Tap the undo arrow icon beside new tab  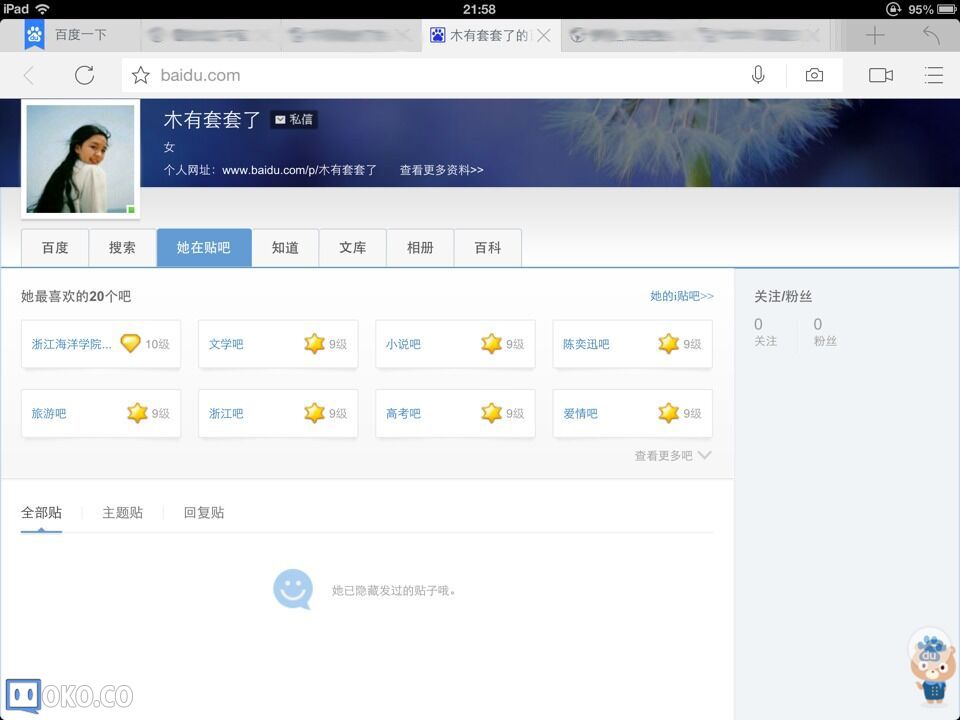click(x=931, y=36)
